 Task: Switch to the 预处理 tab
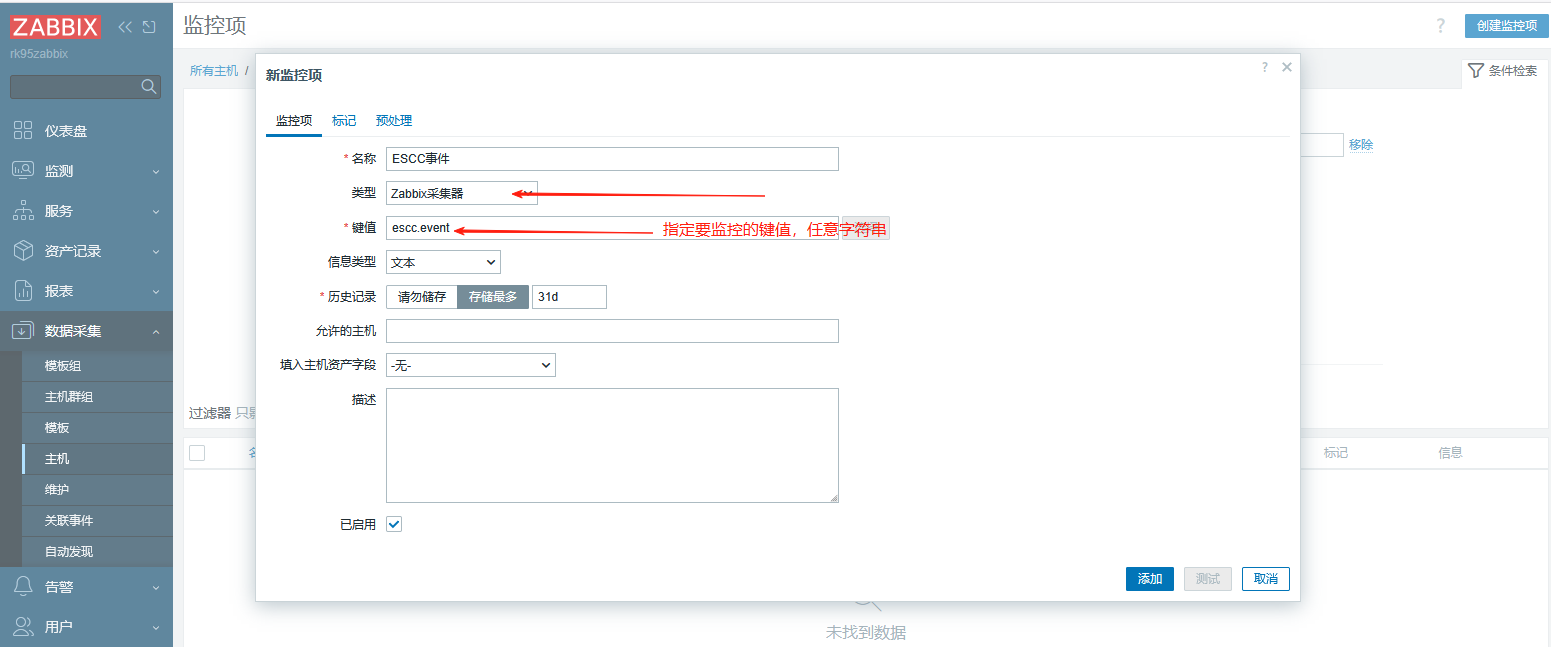[x=394, y=121]
